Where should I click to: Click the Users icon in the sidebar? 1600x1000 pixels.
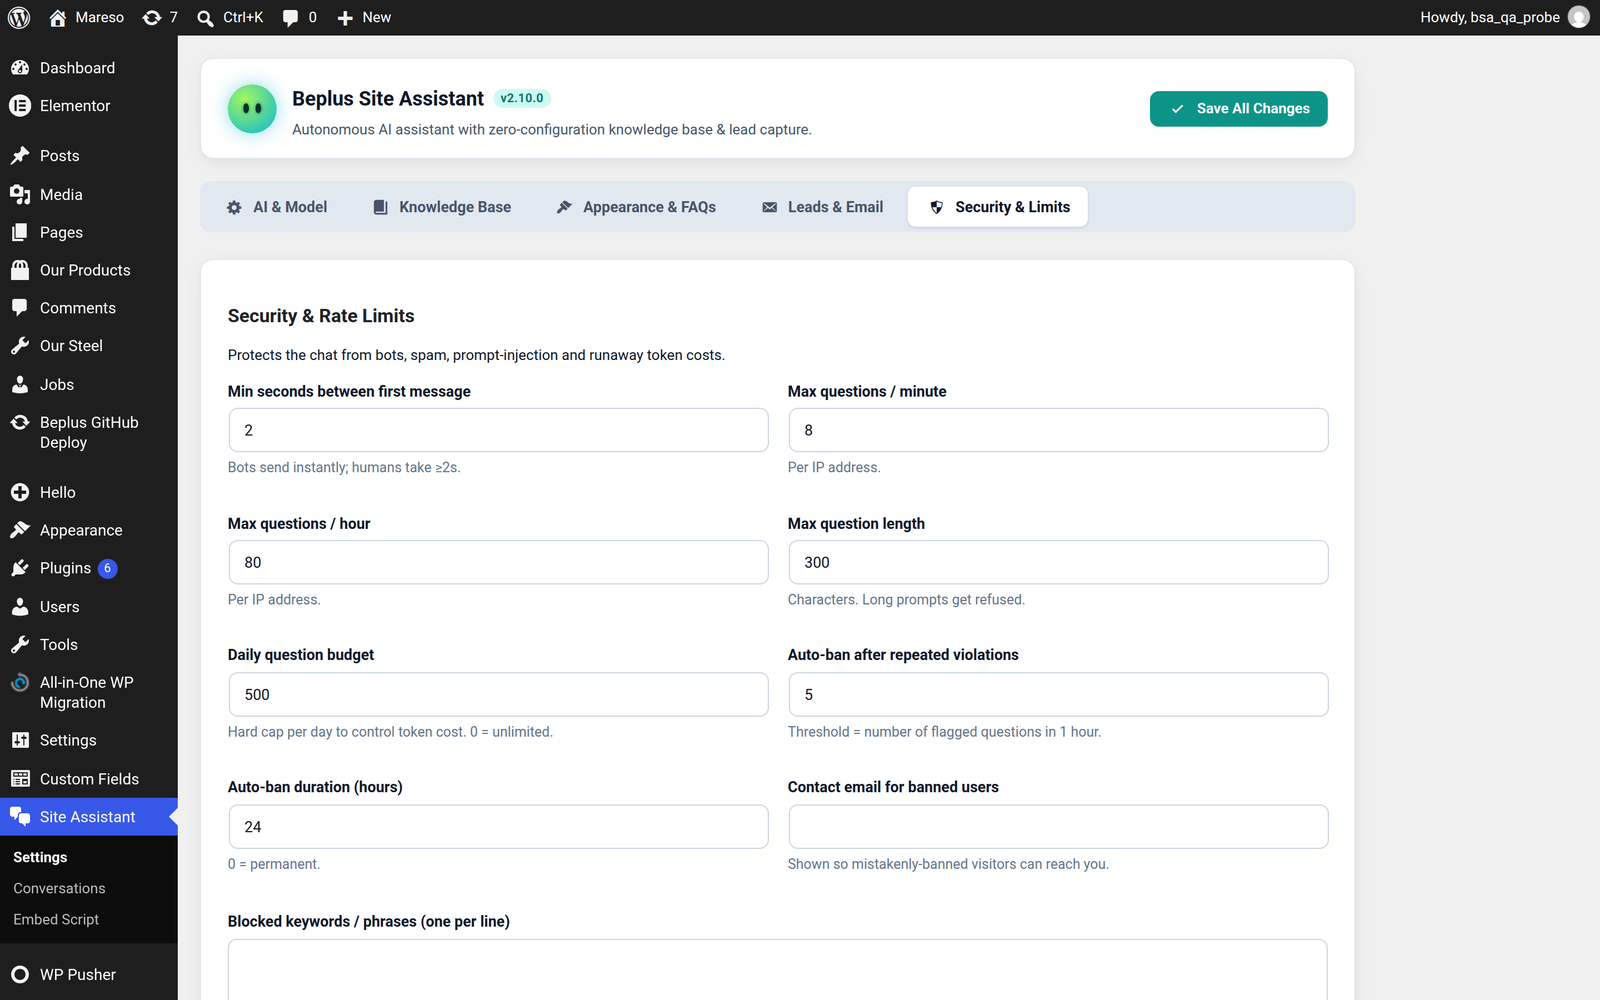(x=20, y=607)
